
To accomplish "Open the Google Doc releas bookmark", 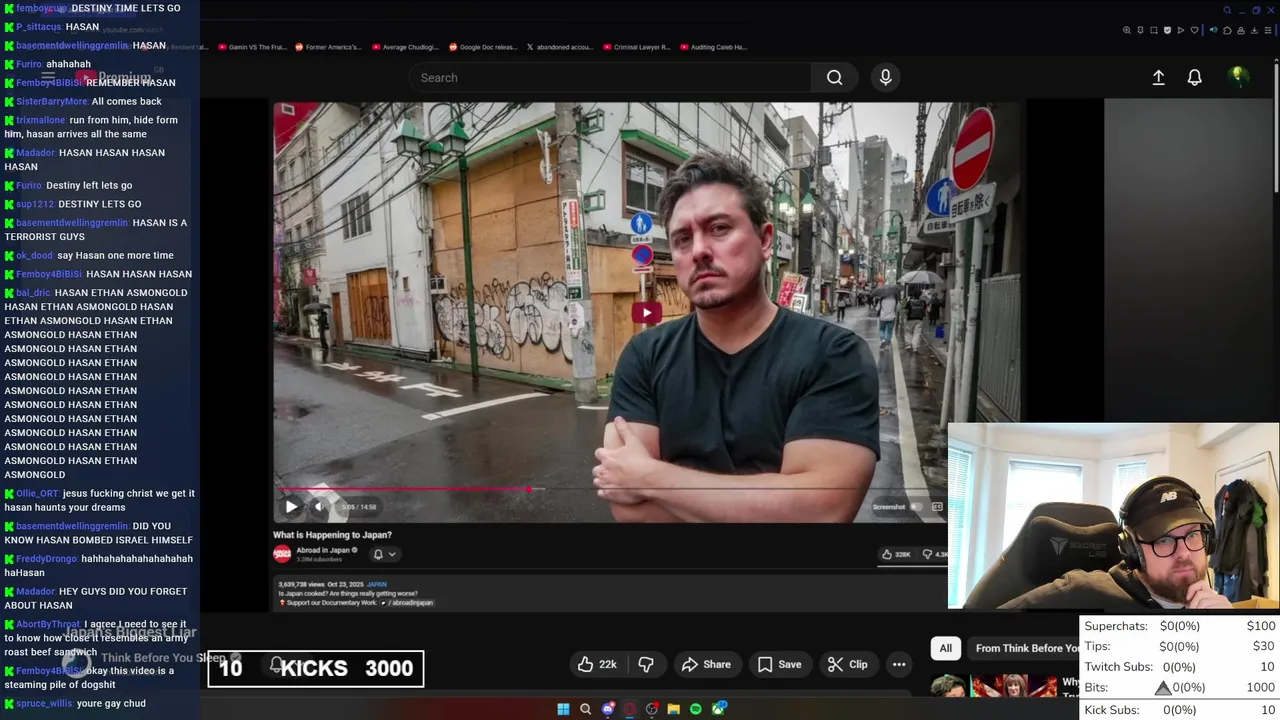I will pos(483,47).
